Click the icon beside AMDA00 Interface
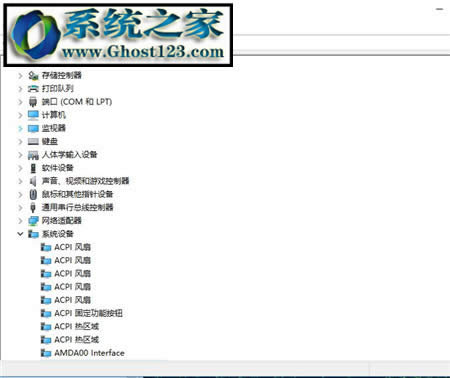 coord(46,353)
